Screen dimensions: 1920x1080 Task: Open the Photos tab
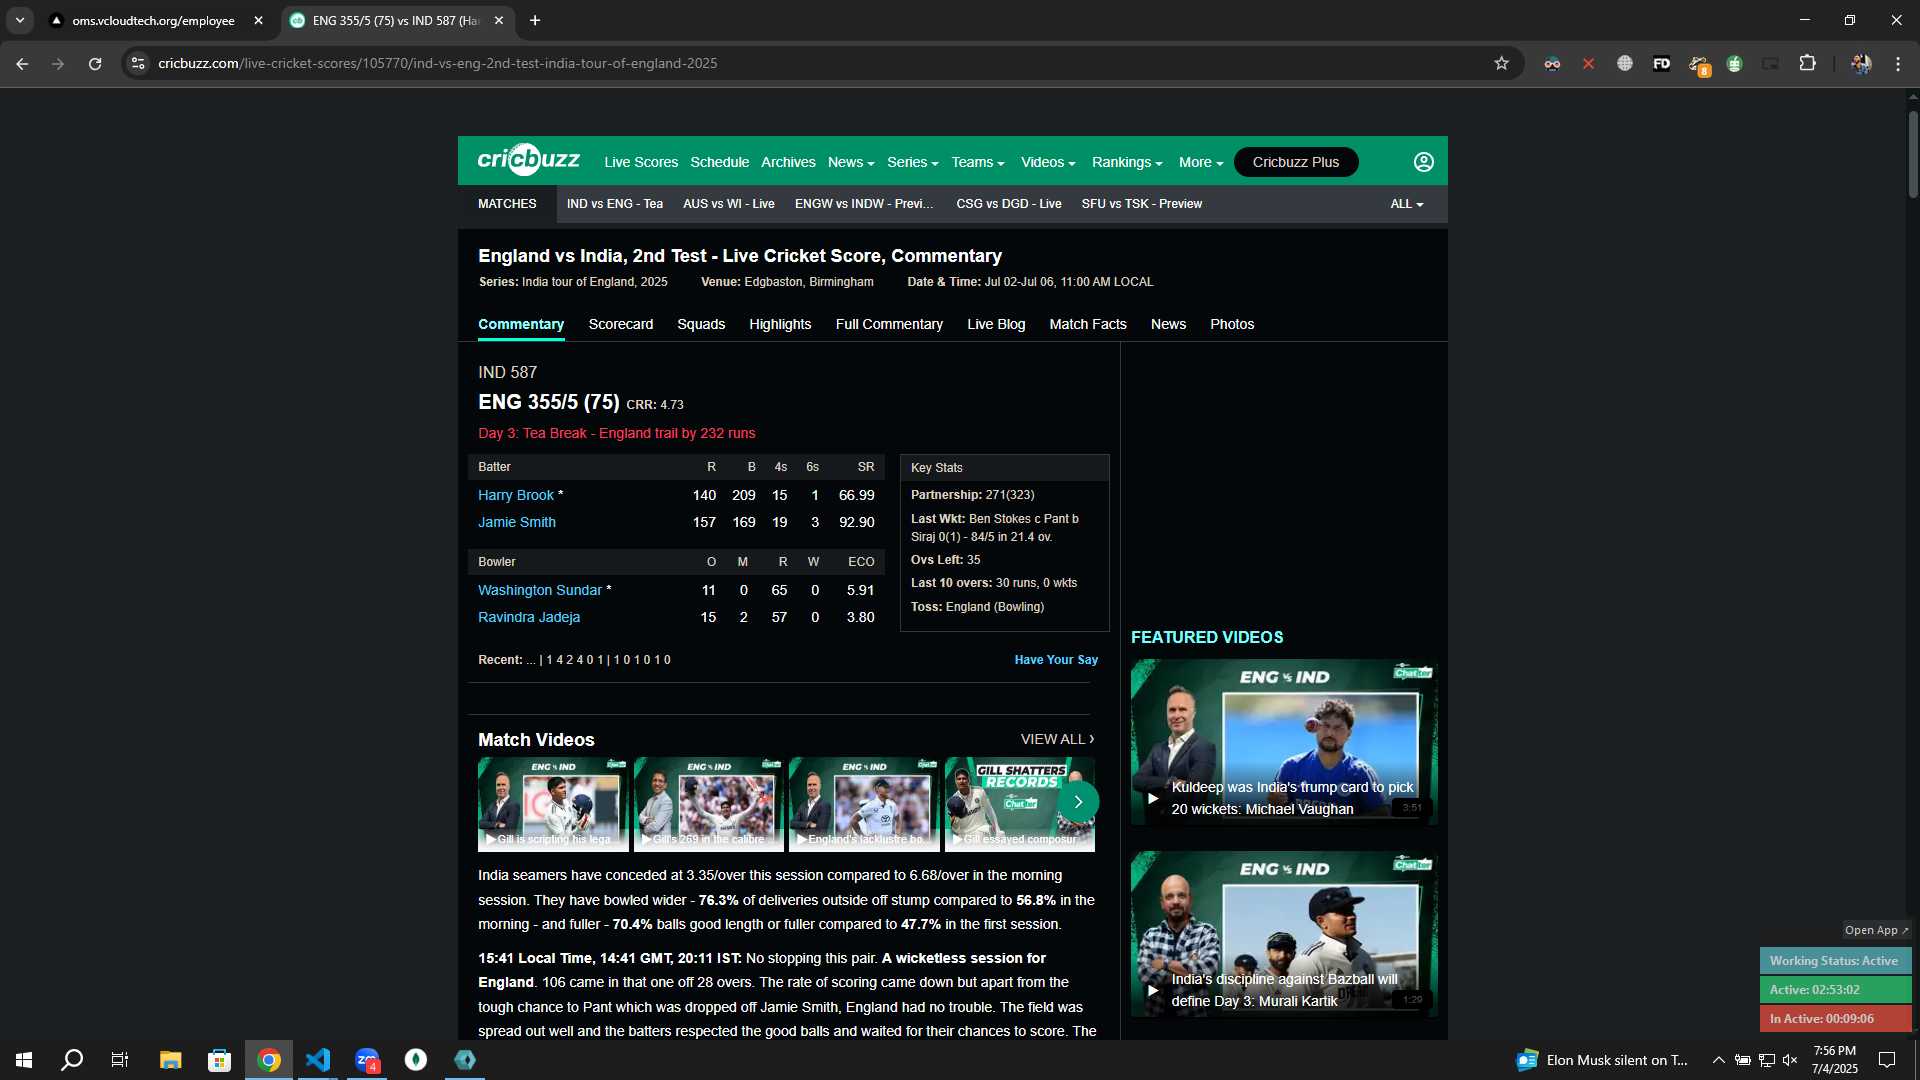[x=1232, y=324]
